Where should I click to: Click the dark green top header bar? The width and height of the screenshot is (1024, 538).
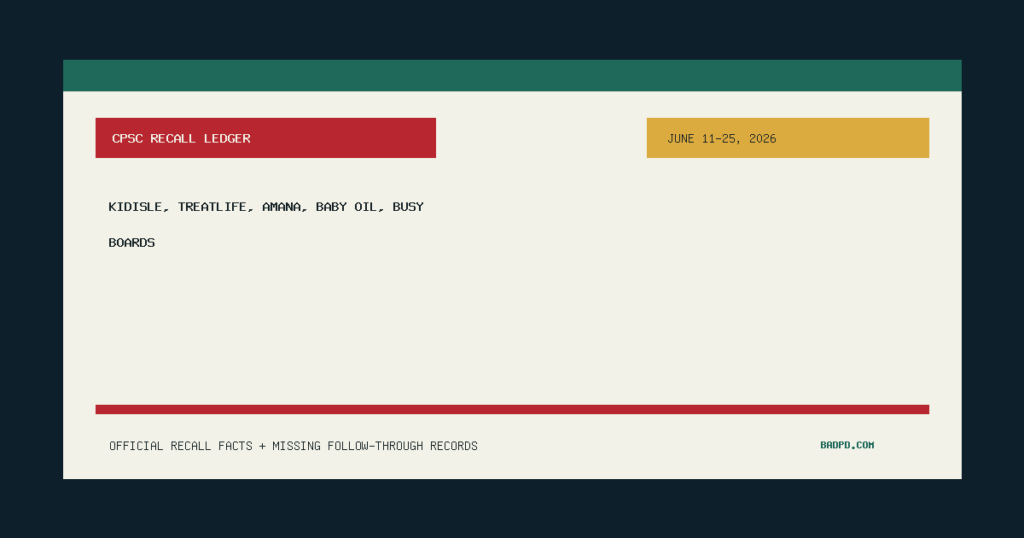(x=512, y=75)
